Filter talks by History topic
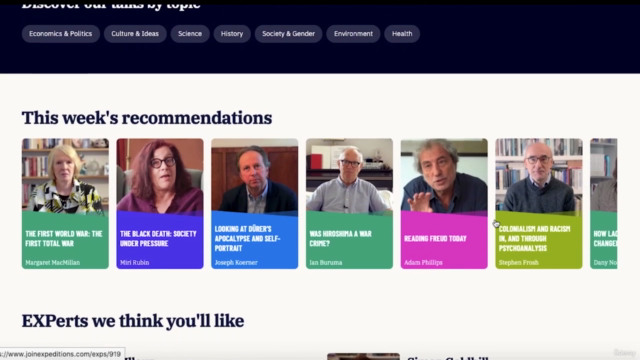 click(x=232, y=33)
